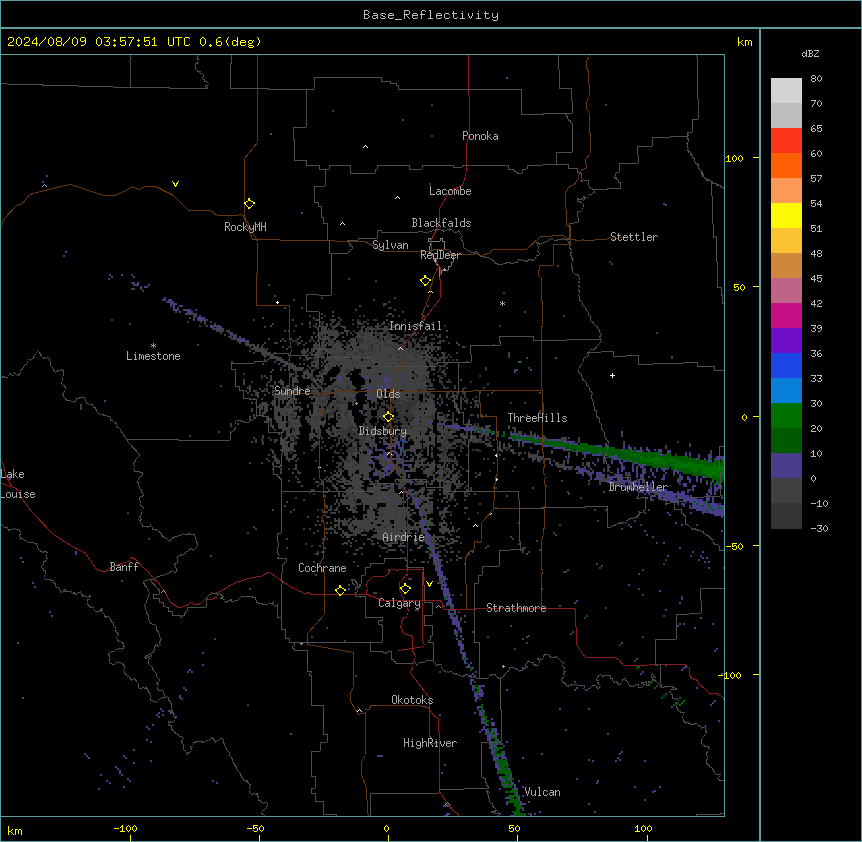Click the Base_Reflectivity title
The height and width of the screenshot is (842, 862).
click(431, 15)
